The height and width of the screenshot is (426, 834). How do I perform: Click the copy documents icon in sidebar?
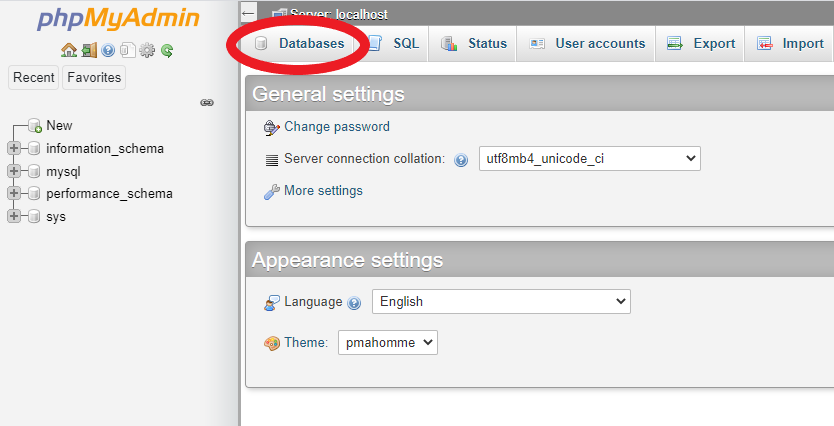pyautogui.click(x=127, y=50)
